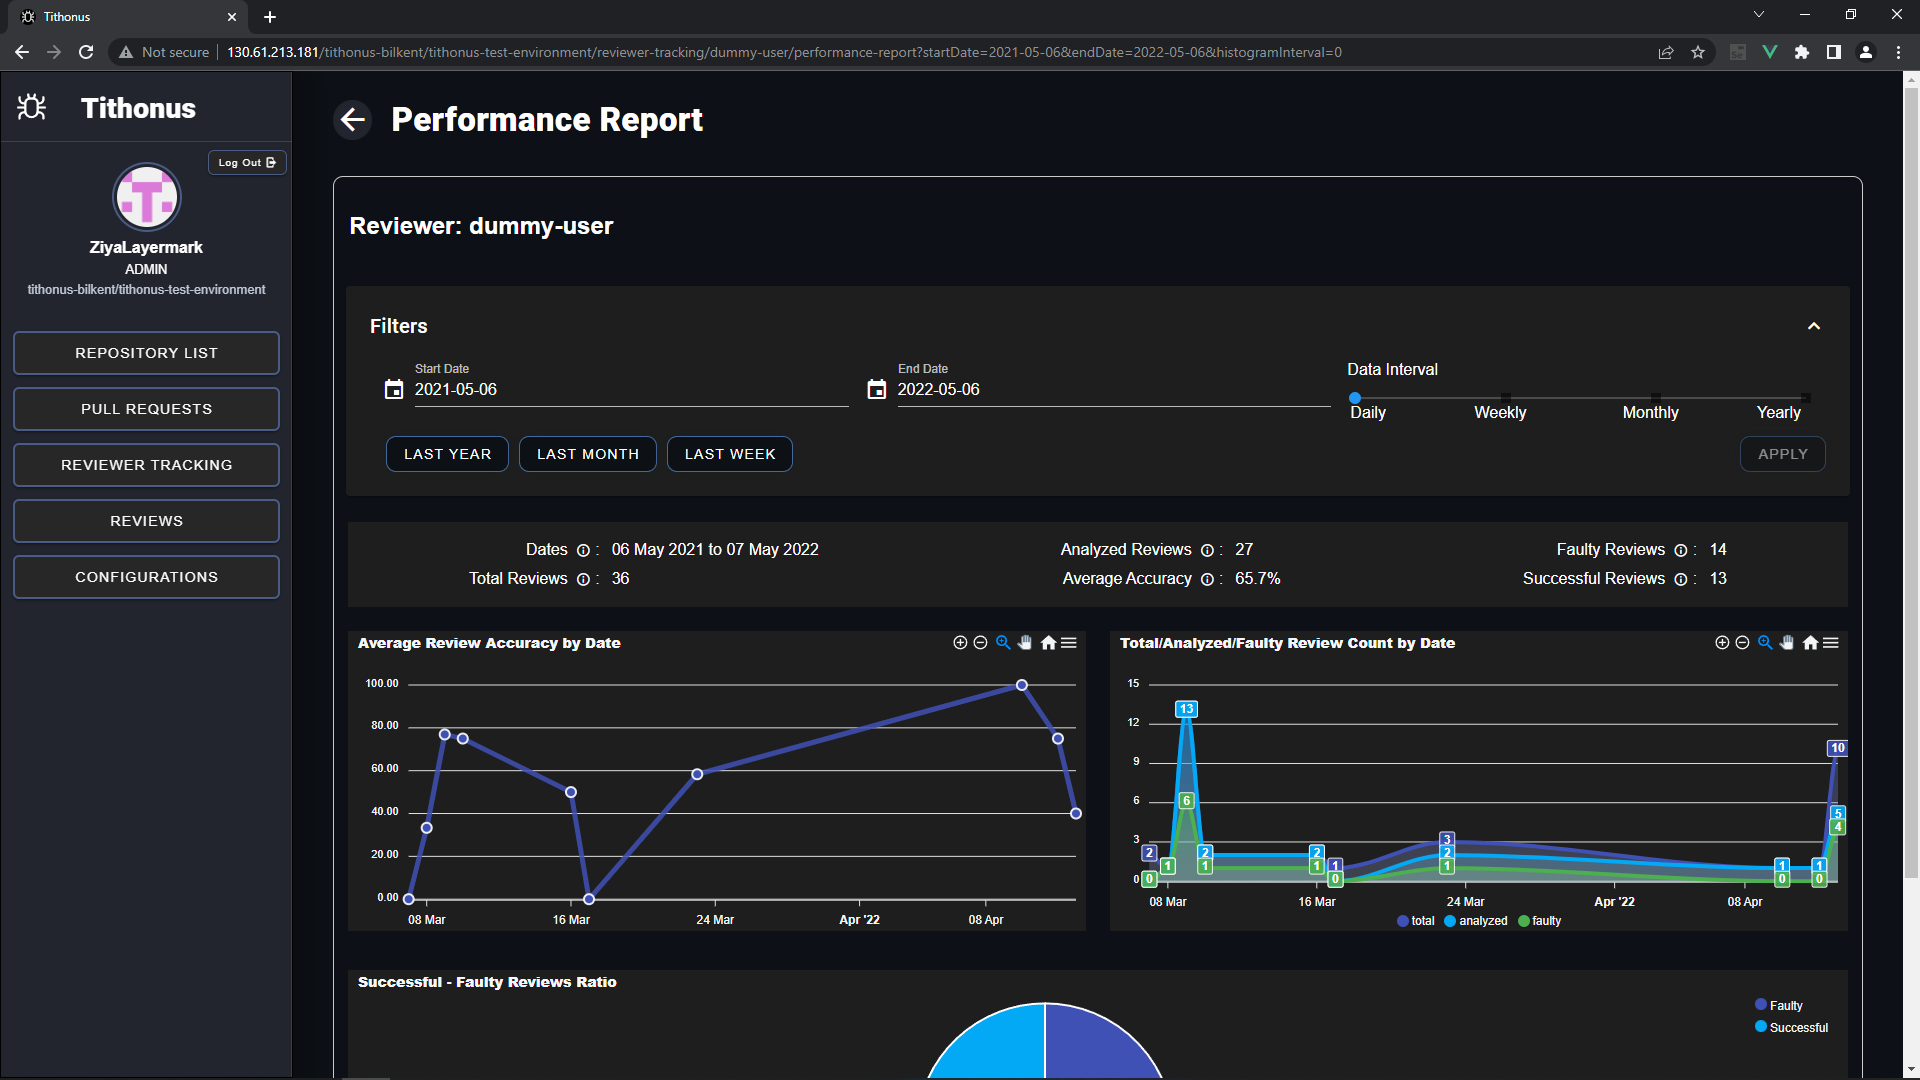
Task: Click the Log Out button
Action: tap(247, 163)
